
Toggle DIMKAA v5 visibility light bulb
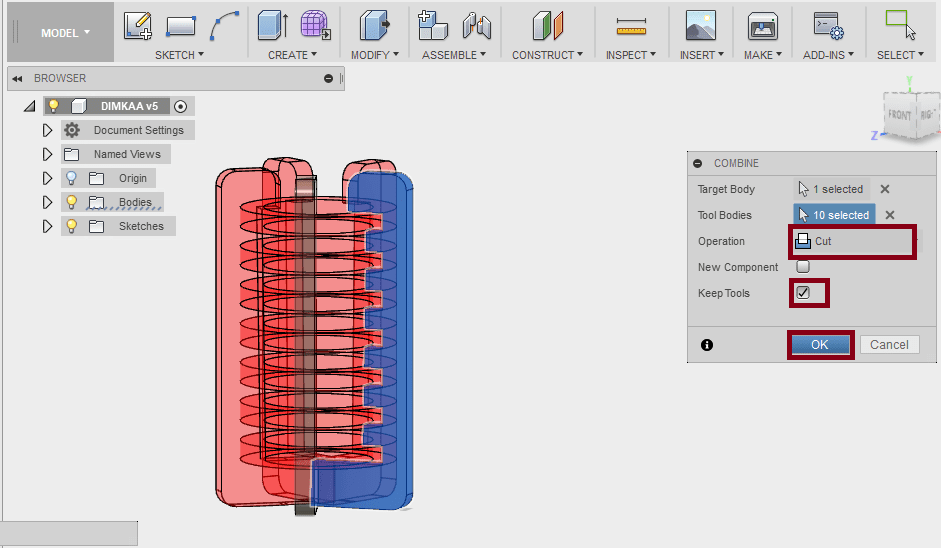point(53,106)
